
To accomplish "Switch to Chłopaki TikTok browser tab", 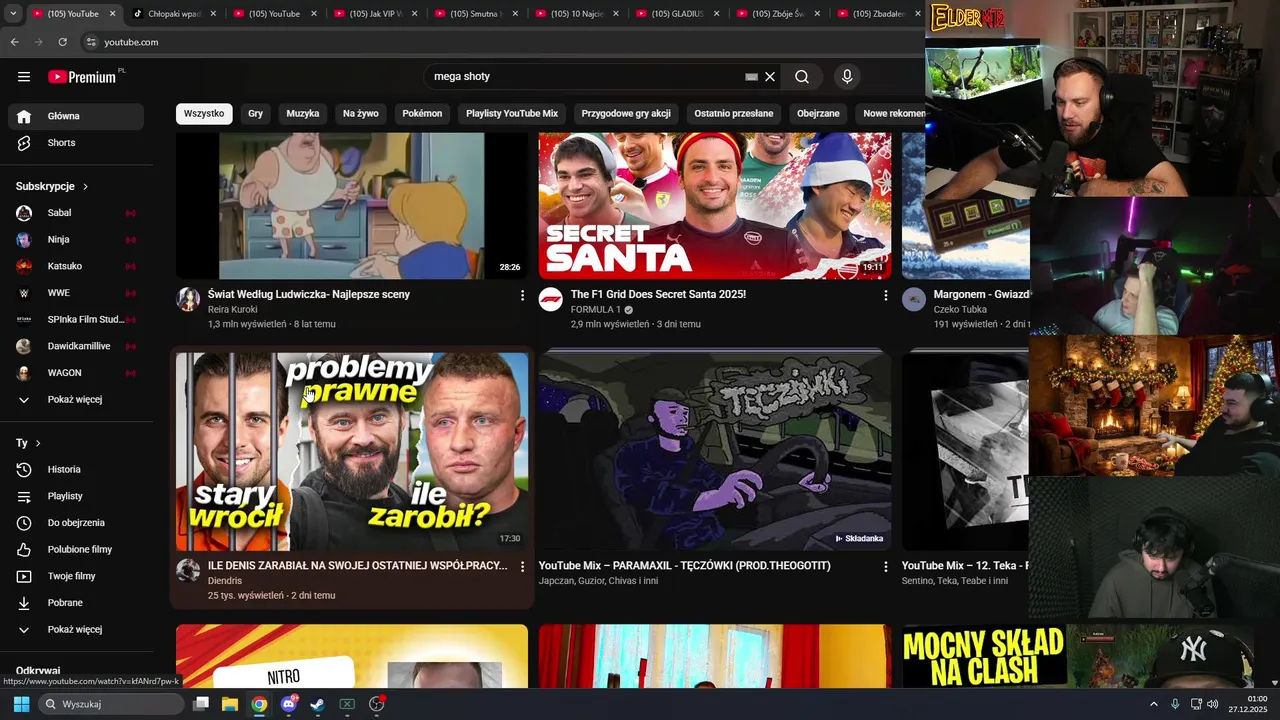I will click(x=172, y=14).
